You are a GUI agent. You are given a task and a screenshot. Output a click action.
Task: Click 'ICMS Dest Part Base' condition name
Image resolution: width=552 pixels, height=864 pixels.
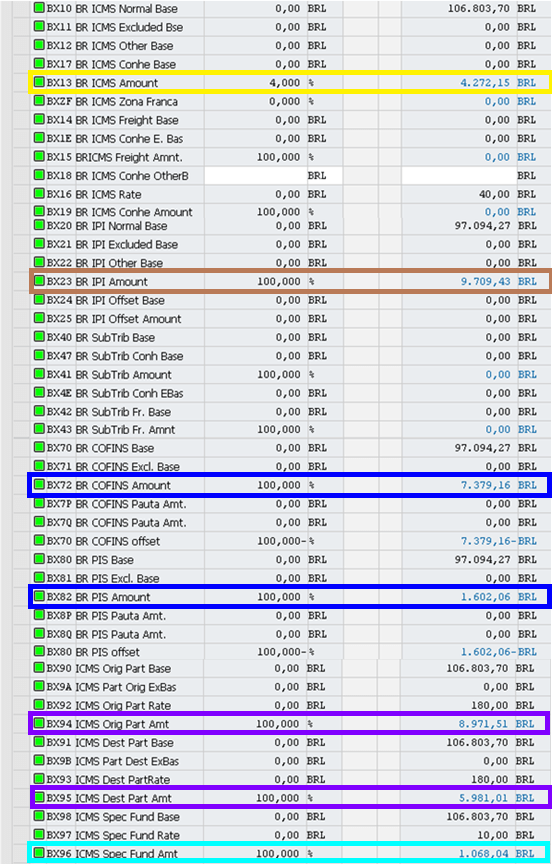pyautogui.click(x=125, y=743)
